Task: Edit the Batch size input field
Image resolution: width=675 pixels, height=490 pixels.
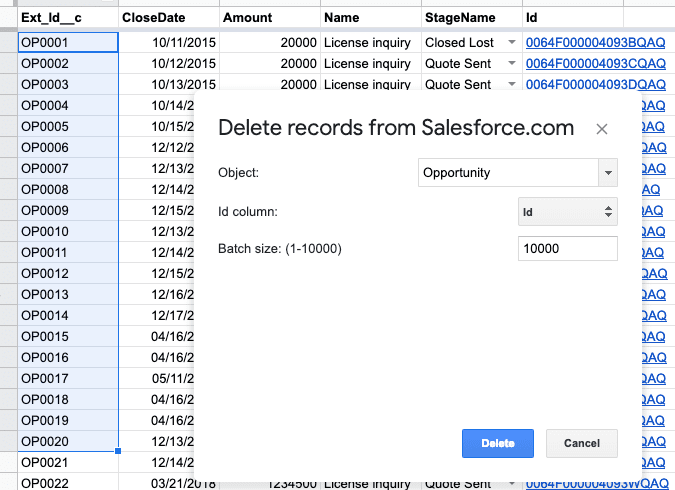Action: tap(567, 248)
